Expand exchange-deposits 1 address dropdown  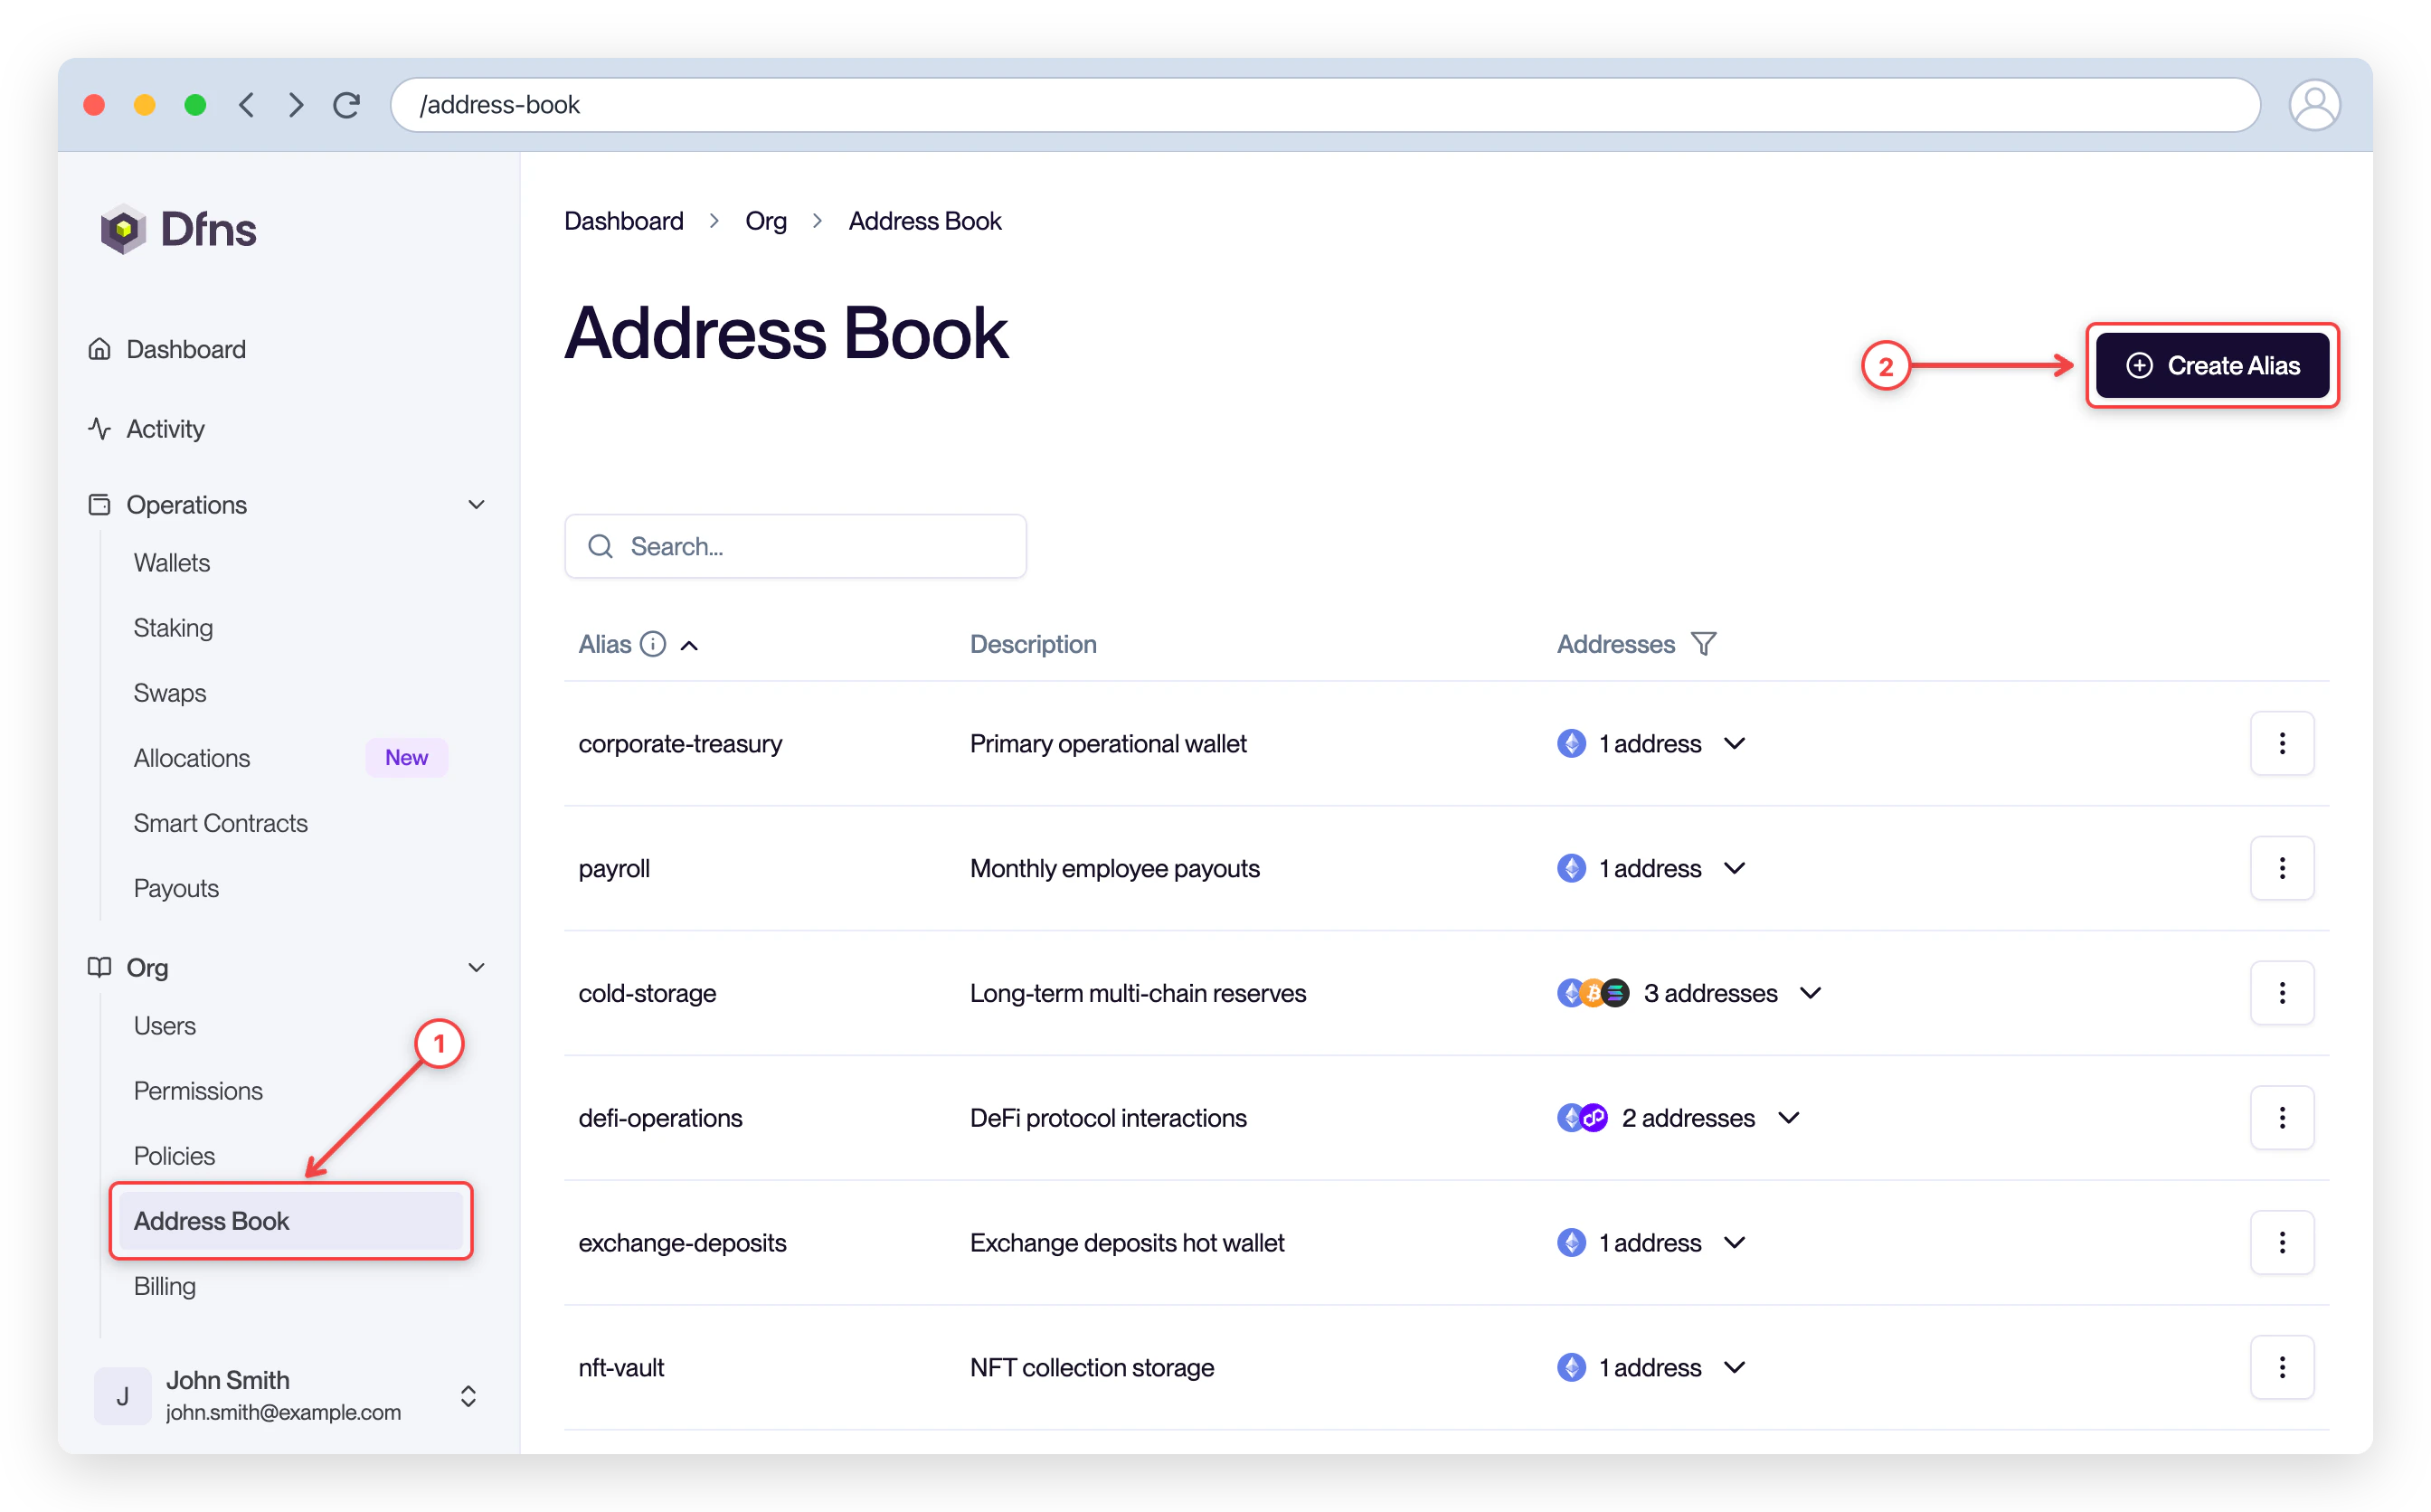coord(1734,1242)
